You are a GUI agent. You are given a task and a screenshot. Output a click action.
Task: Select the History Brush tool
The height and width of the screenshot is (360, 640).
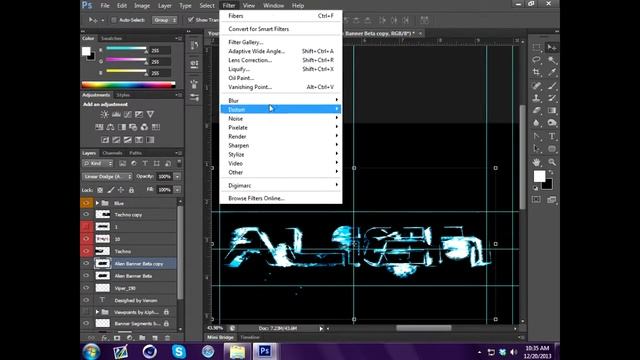[552, 98]
